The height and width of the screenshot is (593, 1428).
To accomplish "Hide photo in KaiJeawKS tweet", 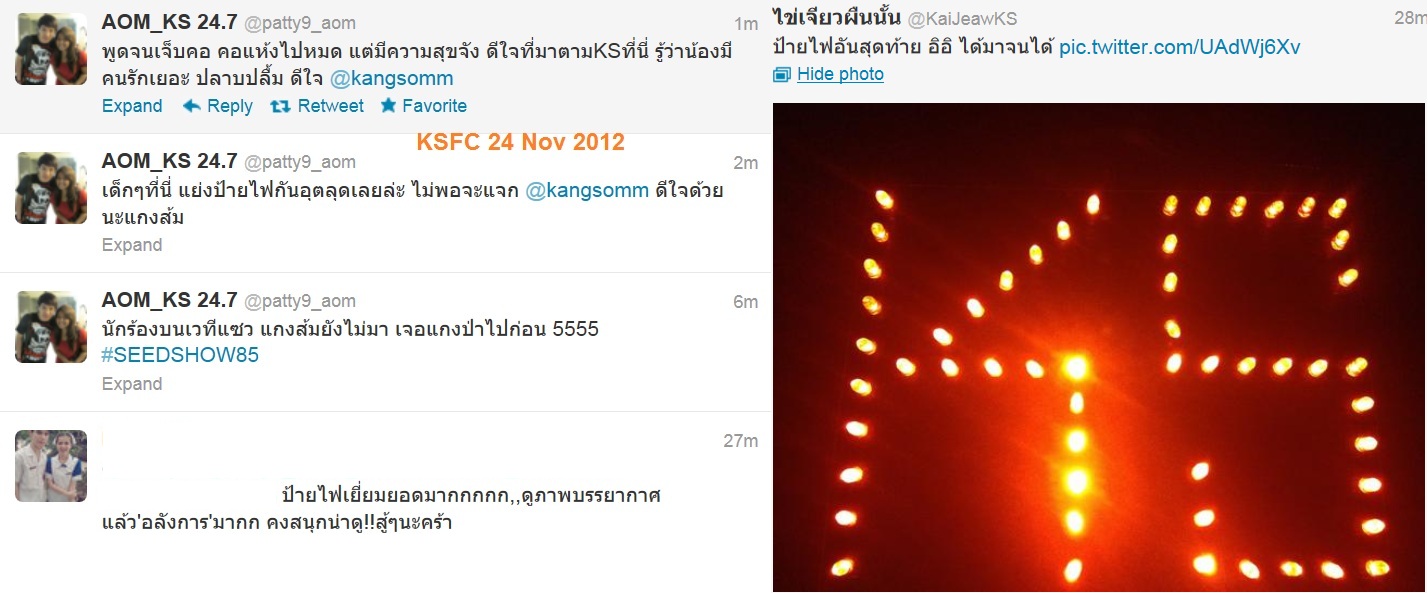I will point(840,75).
